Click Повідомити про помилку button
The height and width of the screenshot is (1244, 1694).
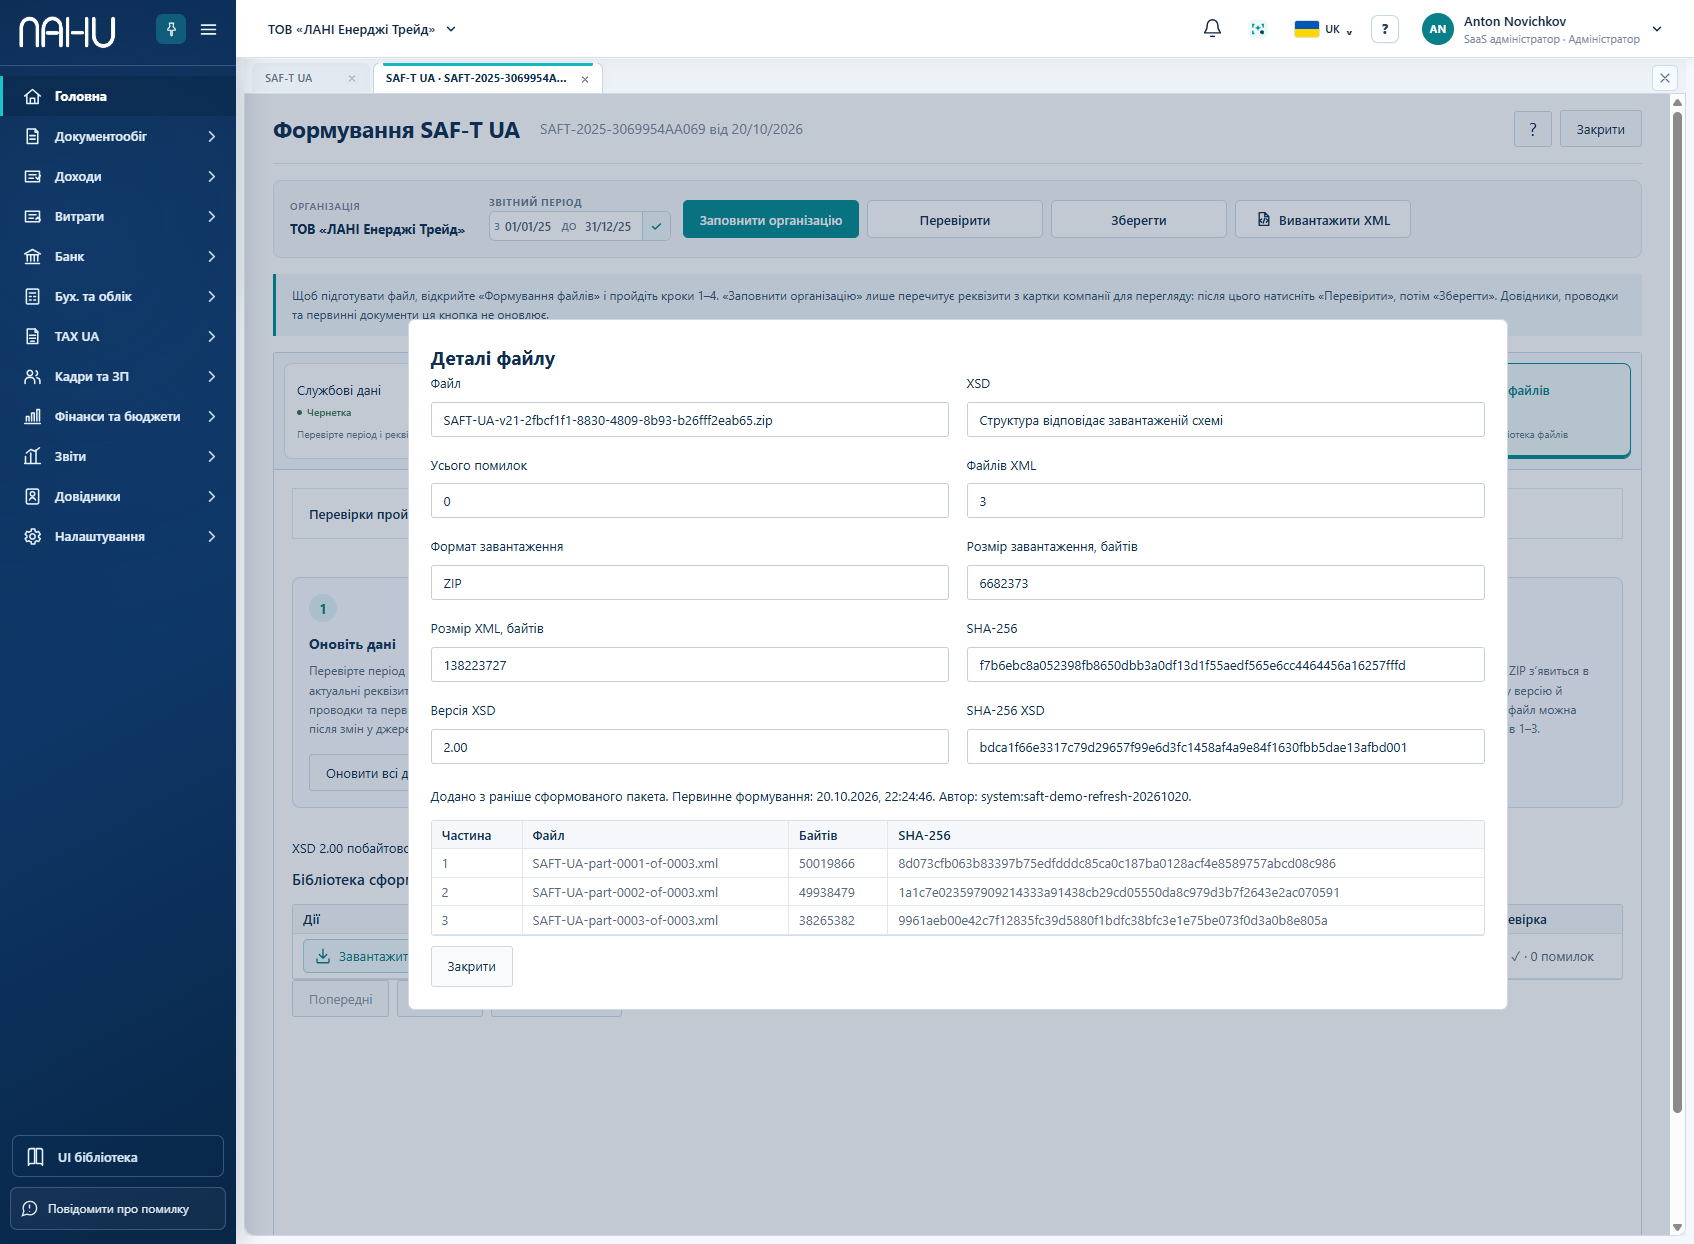coord(118,1208)
